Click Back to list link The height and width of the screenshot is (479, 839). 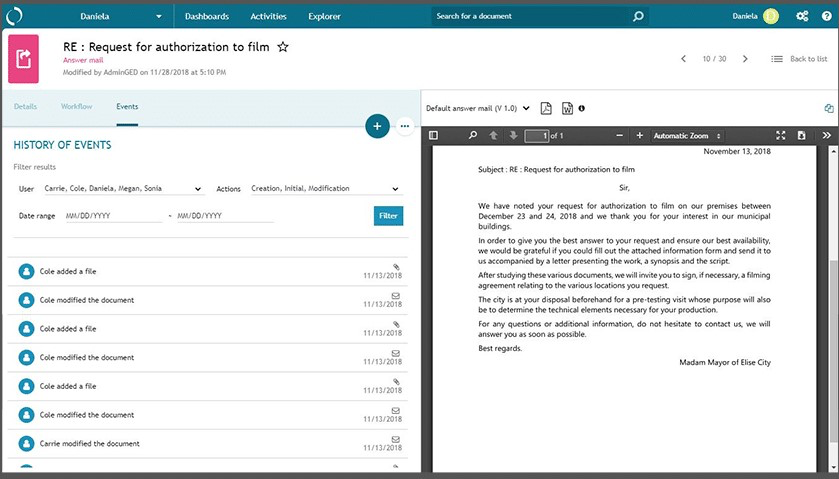pos(799,59)
